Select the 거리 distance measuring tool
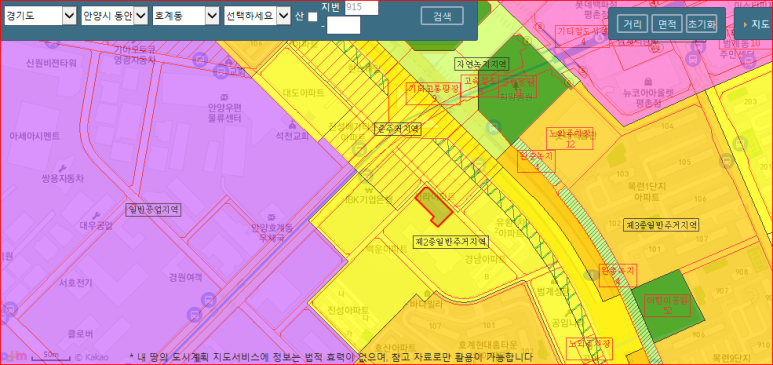This screenshot has width=773, height=365. pyautogui.click(x=632, y=24)
